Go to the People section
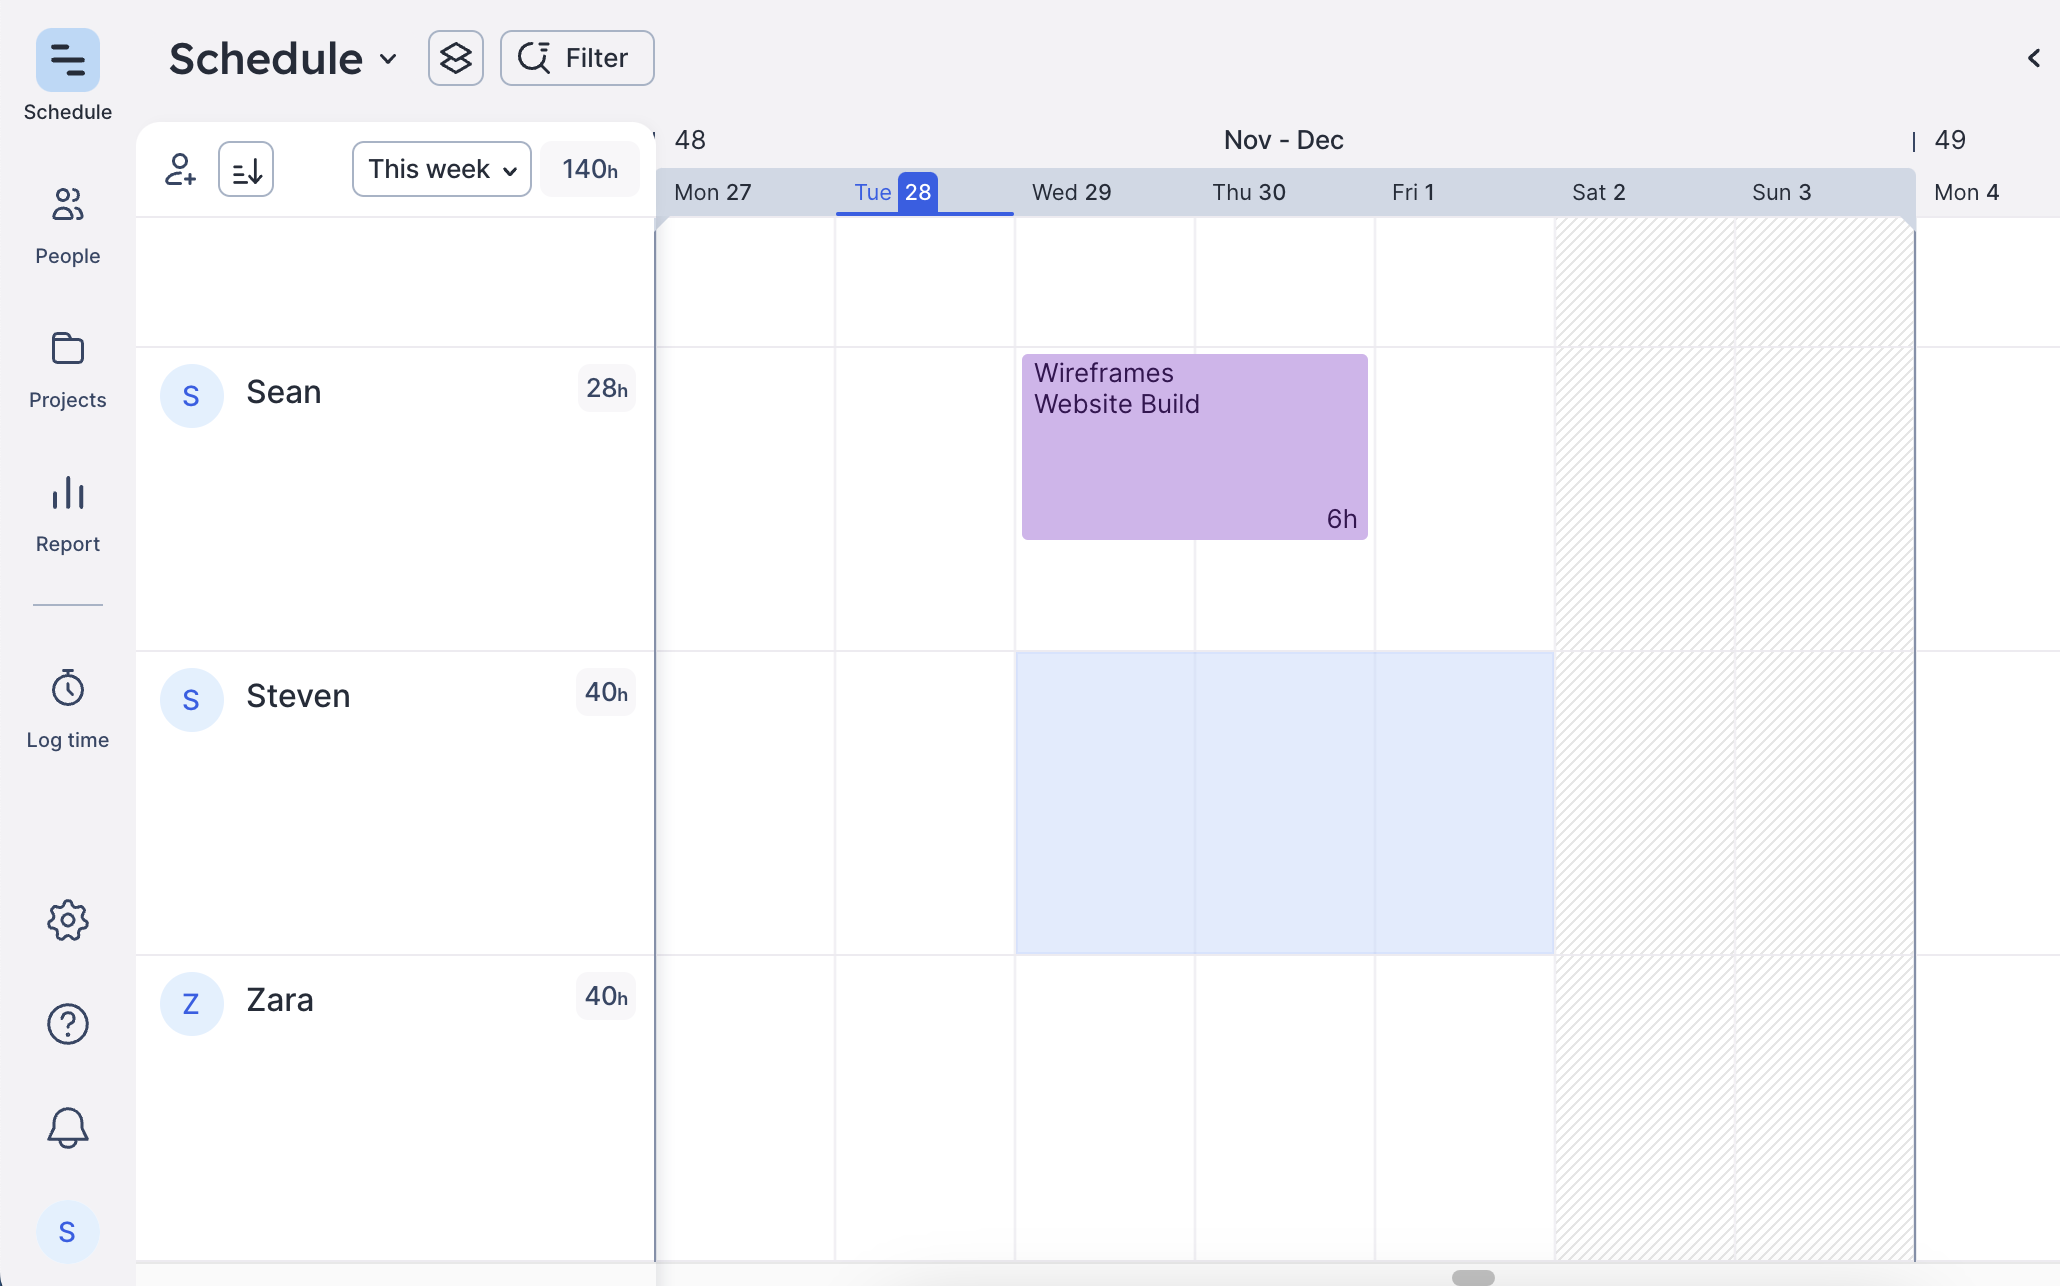Image resolution: width=2060 pixels, height=1286 pixels. coord(68,226)
